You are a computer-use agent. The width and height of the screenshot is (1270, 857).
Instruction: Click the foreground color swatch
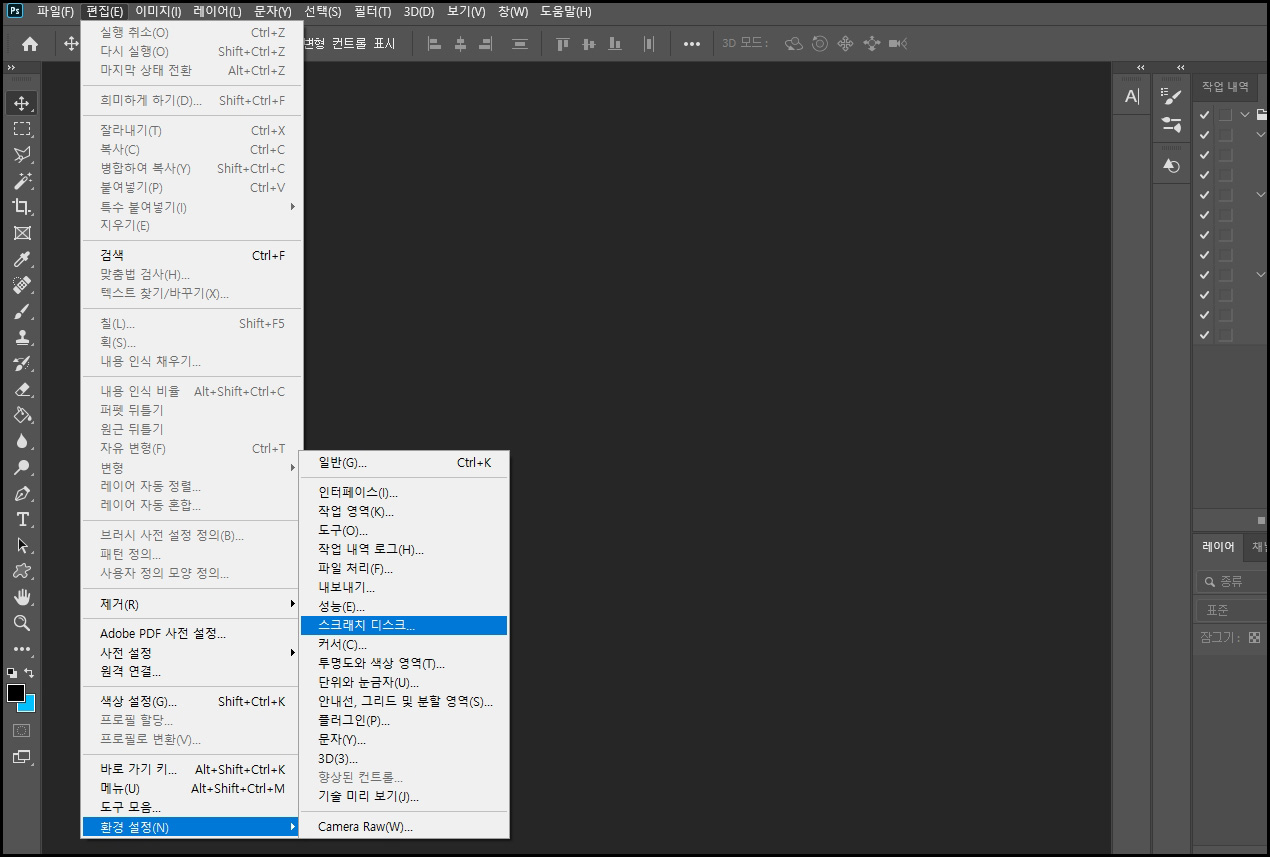pos(16,693)
